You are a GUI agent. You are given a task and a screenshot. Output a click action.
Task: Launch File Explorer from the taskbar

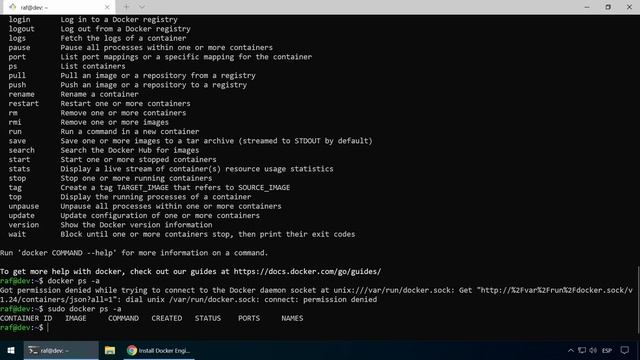tap(109, 350)
